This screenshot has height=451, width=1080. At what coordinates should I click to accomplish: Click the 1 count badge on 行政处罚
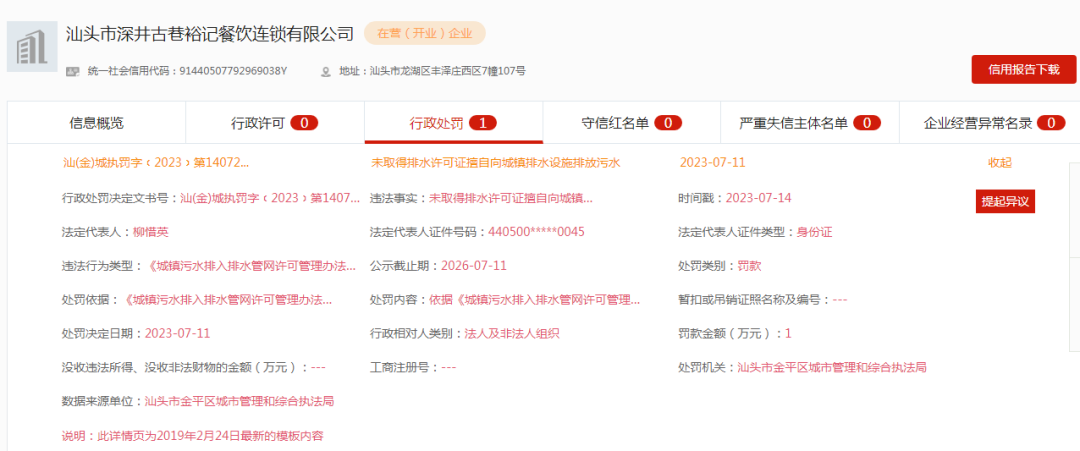point(483,123)
